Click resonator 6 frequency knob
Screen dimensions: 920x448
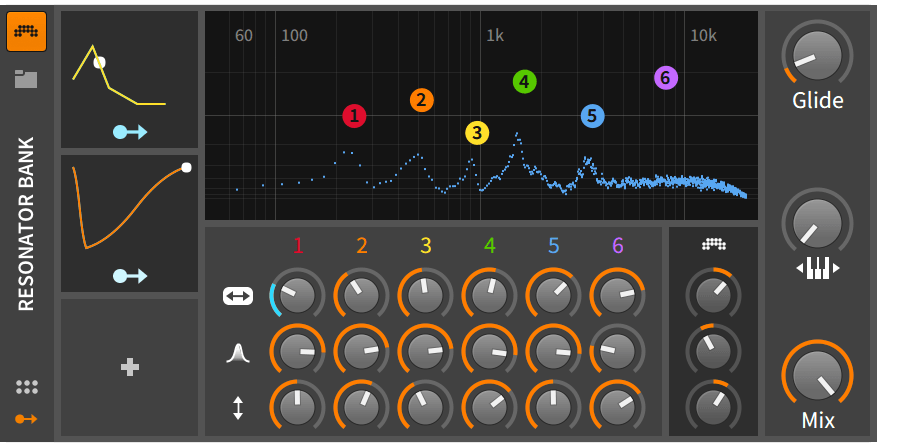point(617,295)
